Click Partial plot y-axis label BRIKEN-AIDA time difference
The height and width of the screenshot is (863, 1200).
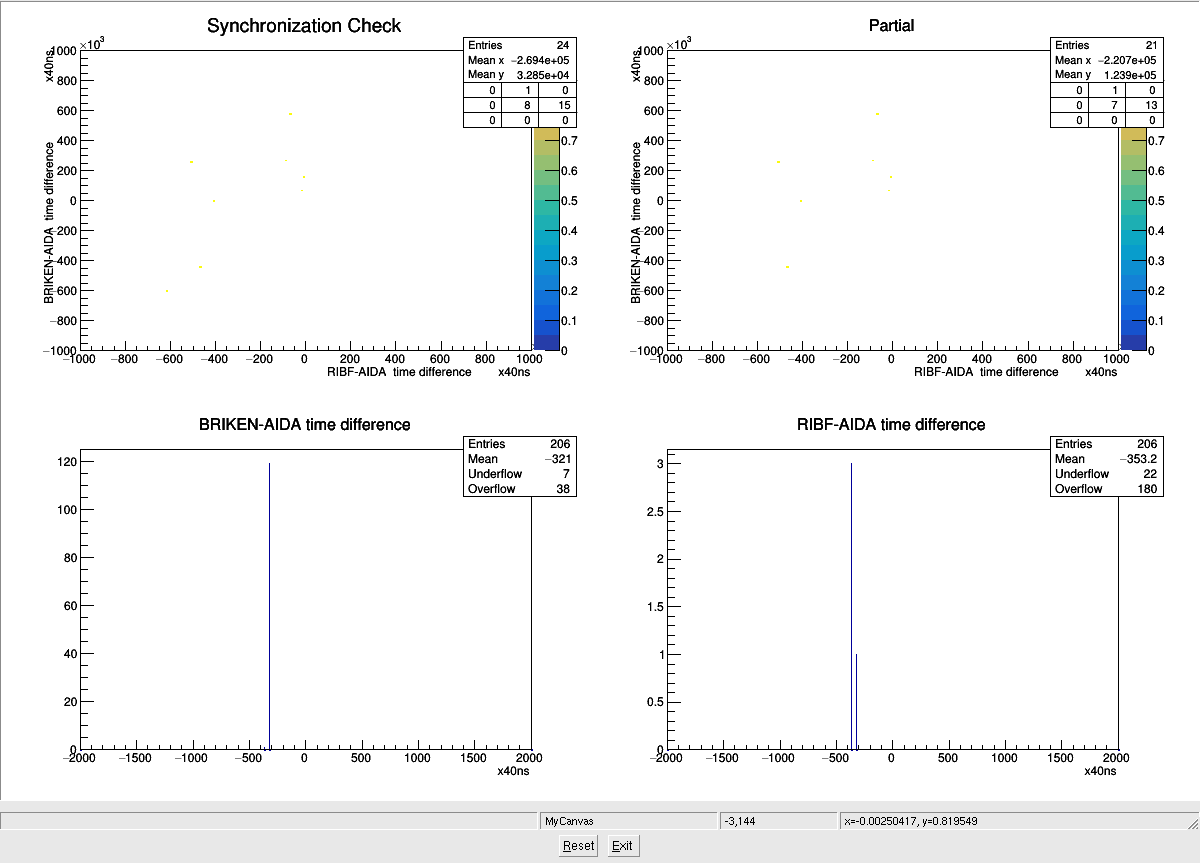[x=636, y=223]
